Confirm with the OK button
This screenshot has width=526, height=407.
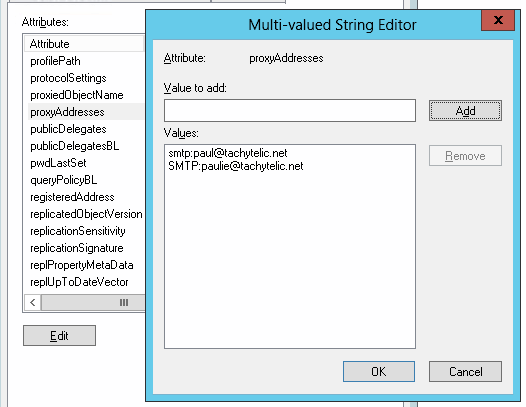379,371
